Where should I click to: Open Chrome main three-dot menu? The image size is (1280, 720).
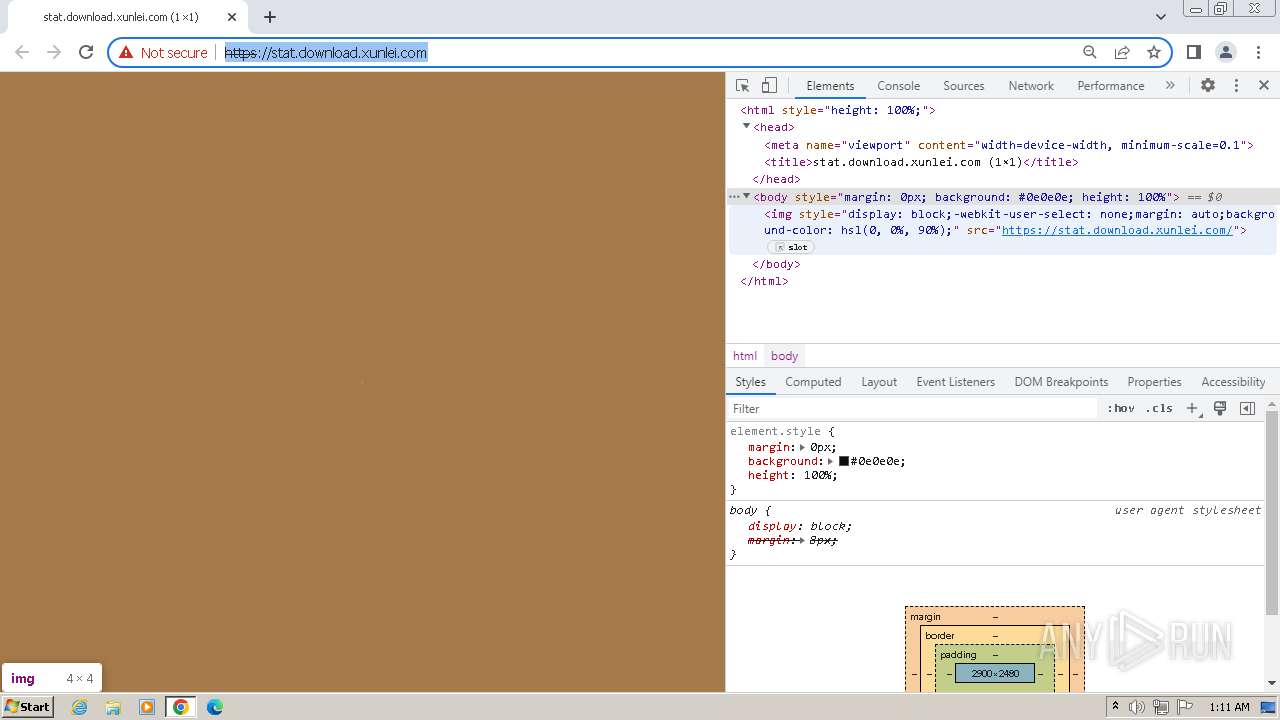(x=1258, y=52)
